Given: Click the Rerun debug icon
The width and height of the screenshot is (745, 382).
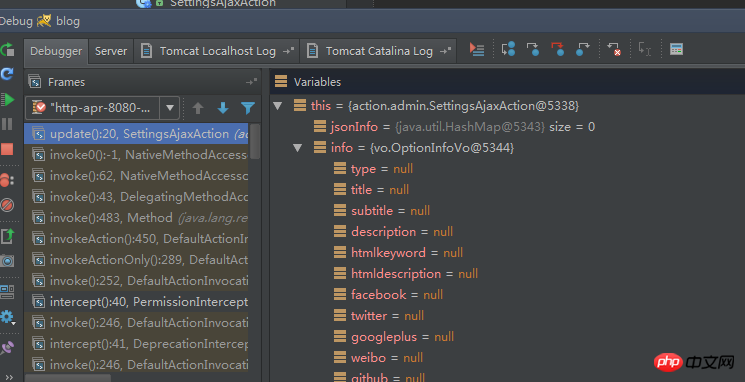Looking at the screenshot, I should click(x=7, y=49).
